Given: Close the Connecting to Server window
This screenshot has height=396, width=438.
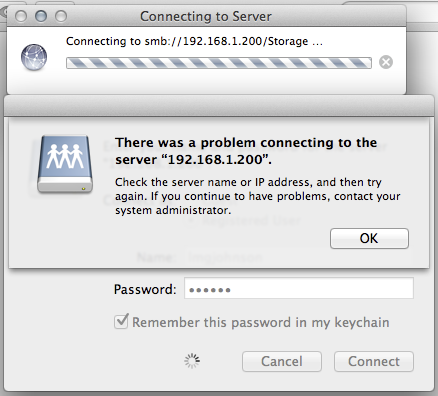Looking at the screenshot, I should coord(21,16).
